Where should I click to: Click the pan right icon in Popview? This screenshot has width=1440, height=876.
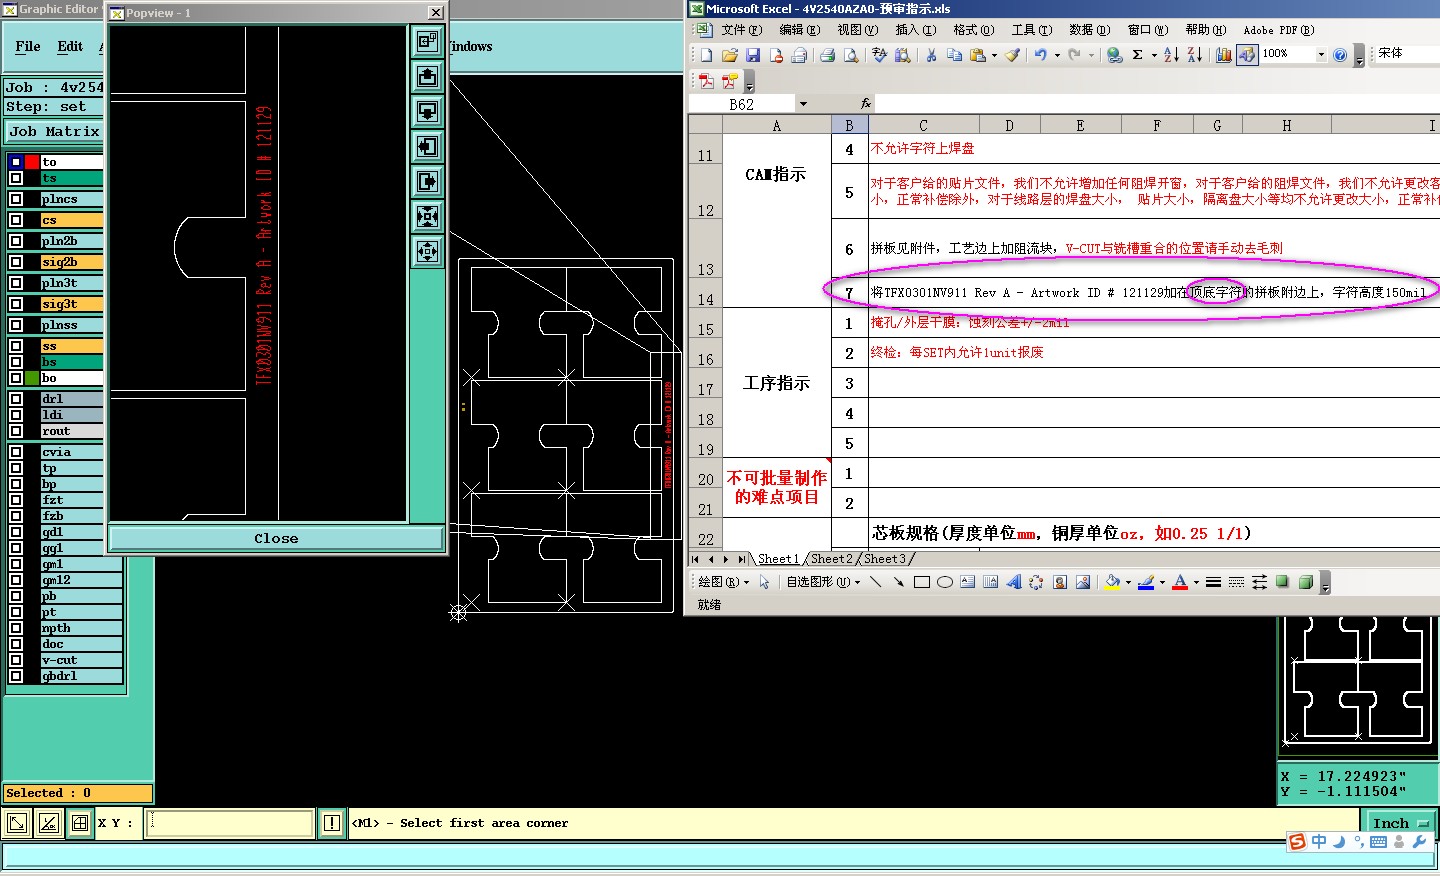click(x=427, y=181)
